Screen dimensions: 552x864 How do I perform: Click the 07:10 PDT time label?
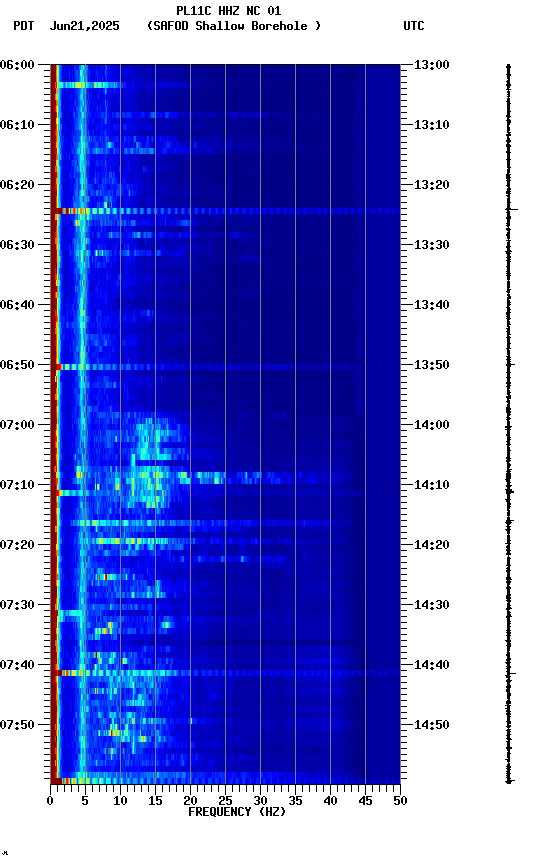pyautogui.click(x=17, y=485)
